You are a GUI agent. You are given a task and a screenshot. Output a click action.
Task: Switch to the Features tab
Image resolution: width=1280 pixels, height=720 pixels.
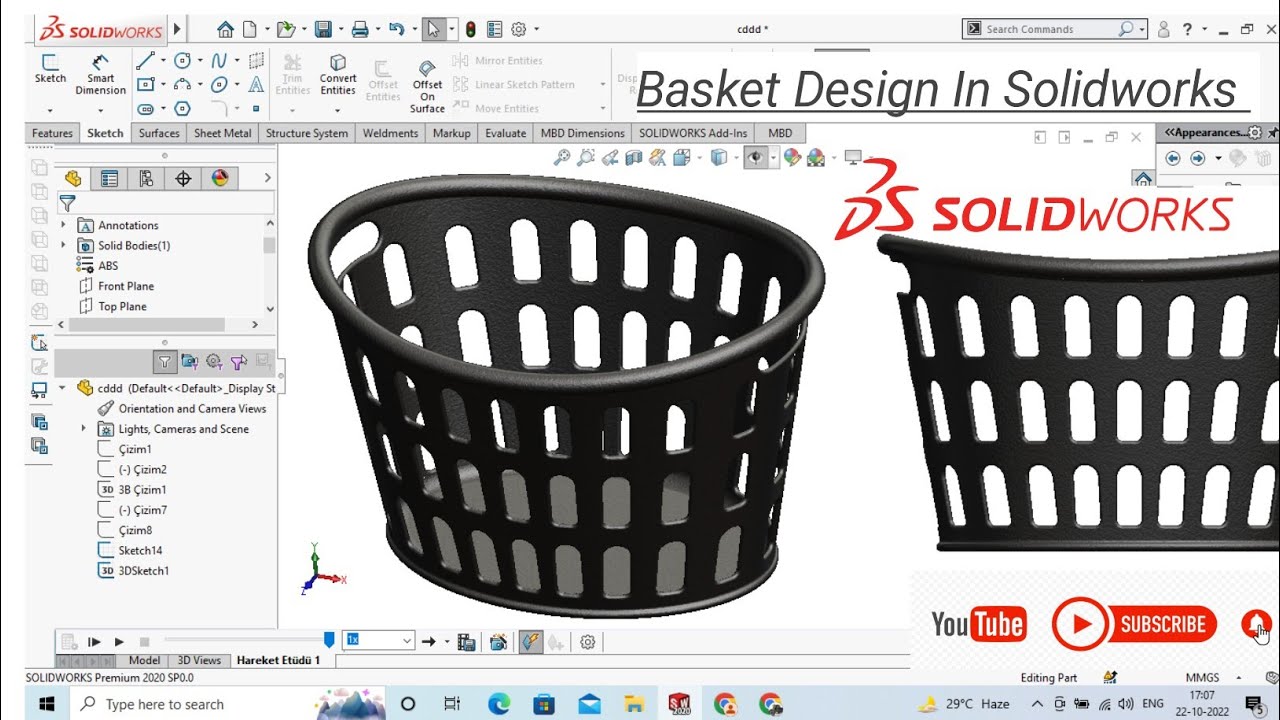52,133
